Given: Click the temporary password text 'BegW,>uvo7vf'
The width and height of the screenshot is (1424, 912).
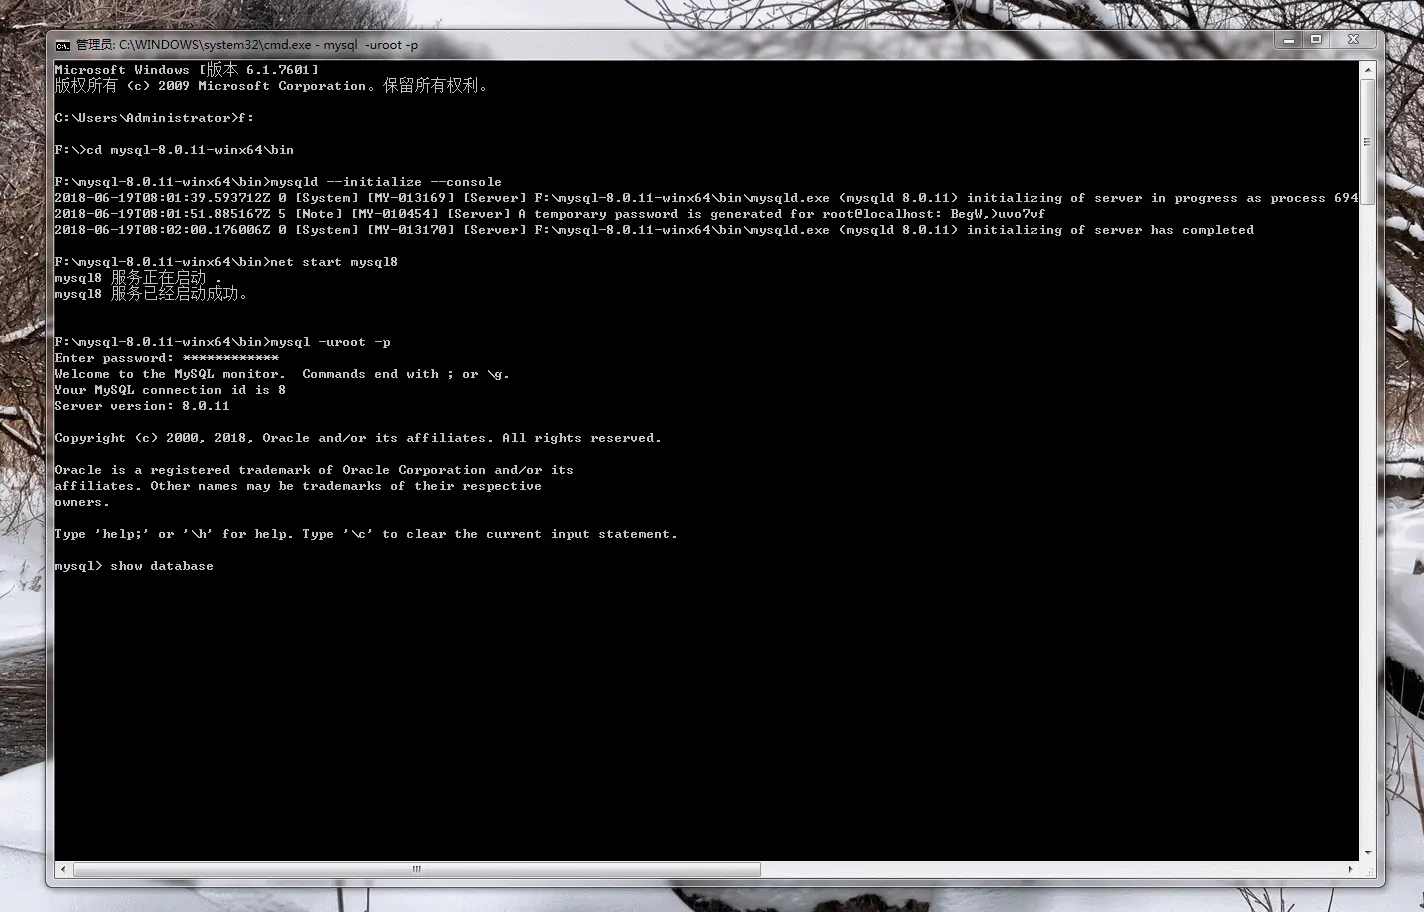Looking at the screenshot, I should [997, 214].
